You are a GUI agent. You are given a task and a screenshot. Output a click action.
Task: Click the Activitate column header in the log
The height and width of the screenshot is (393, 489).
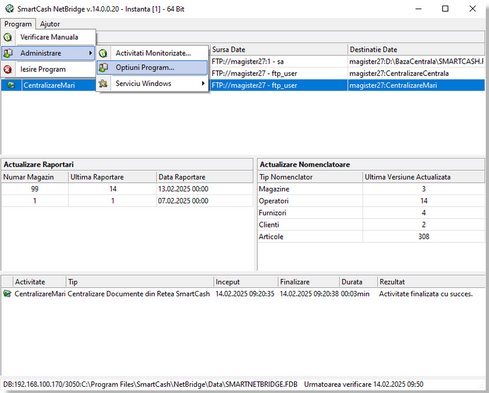[39, 282]
